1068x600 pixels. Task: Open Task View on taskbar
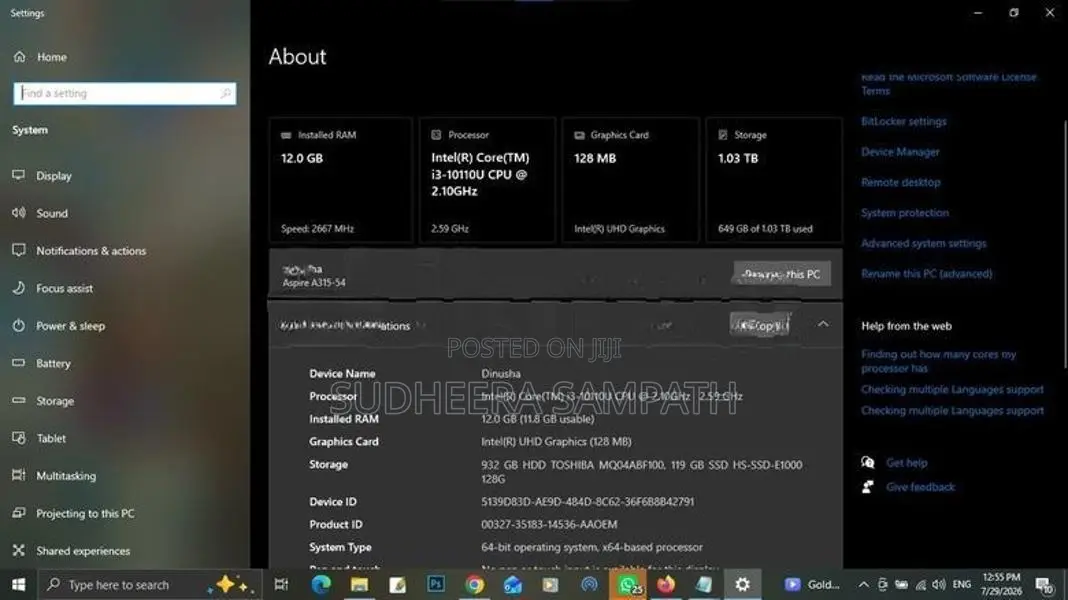click(x=281, y=584)
